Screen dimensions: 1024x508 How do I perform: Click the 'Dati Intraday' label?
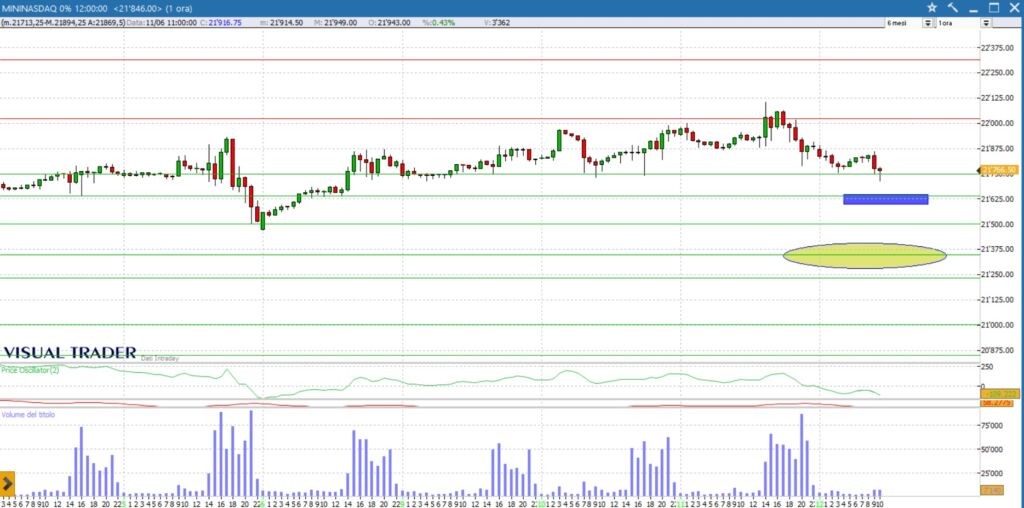tap(159, 358)
